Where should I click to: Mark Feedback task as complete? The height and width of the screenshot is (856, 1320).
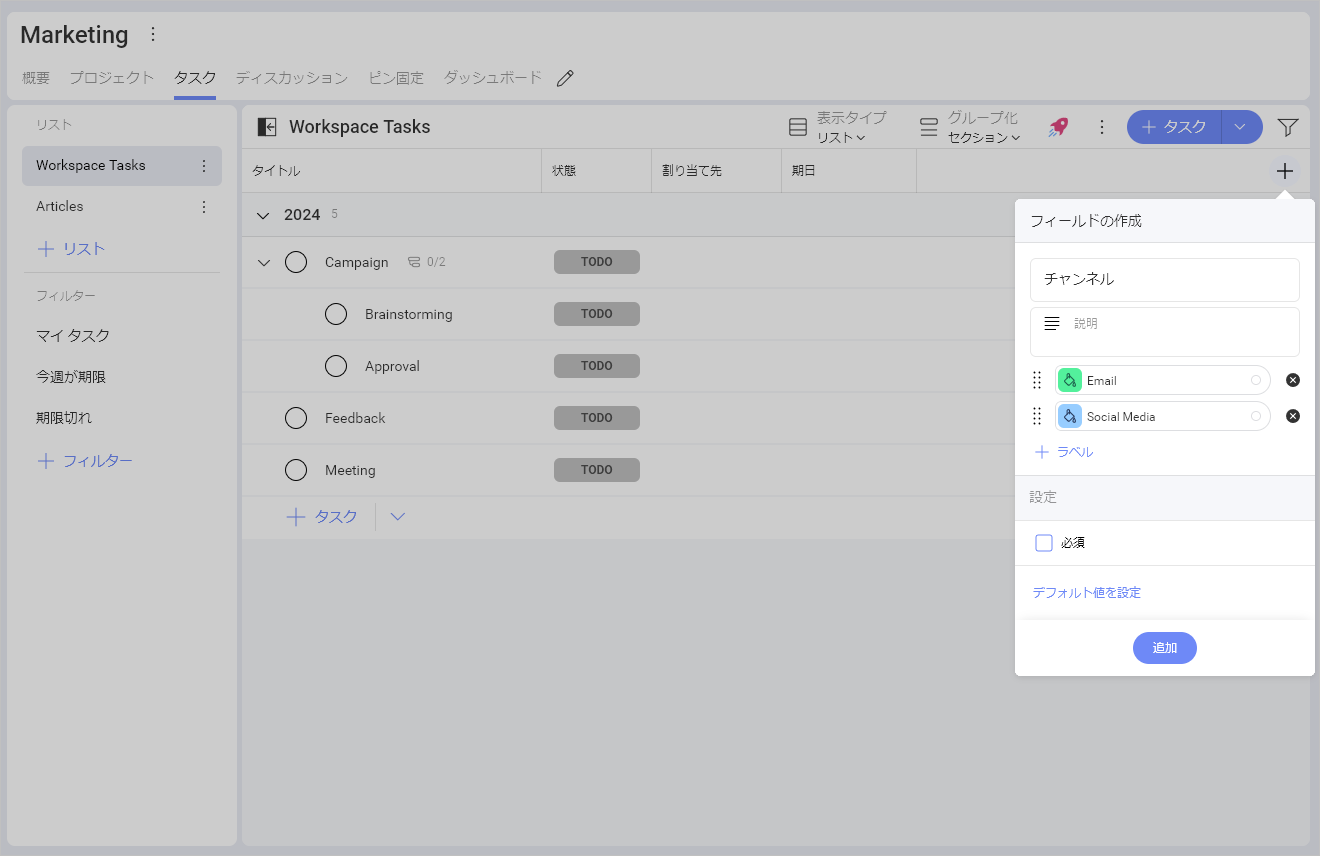coord(296,418)
